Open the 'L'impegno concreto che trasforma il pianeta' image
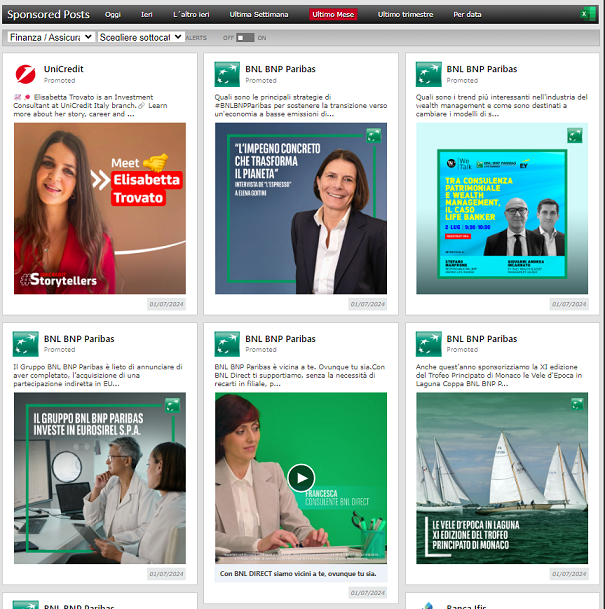The height and width of the screenshot is (609, 605). click(301, 209)
